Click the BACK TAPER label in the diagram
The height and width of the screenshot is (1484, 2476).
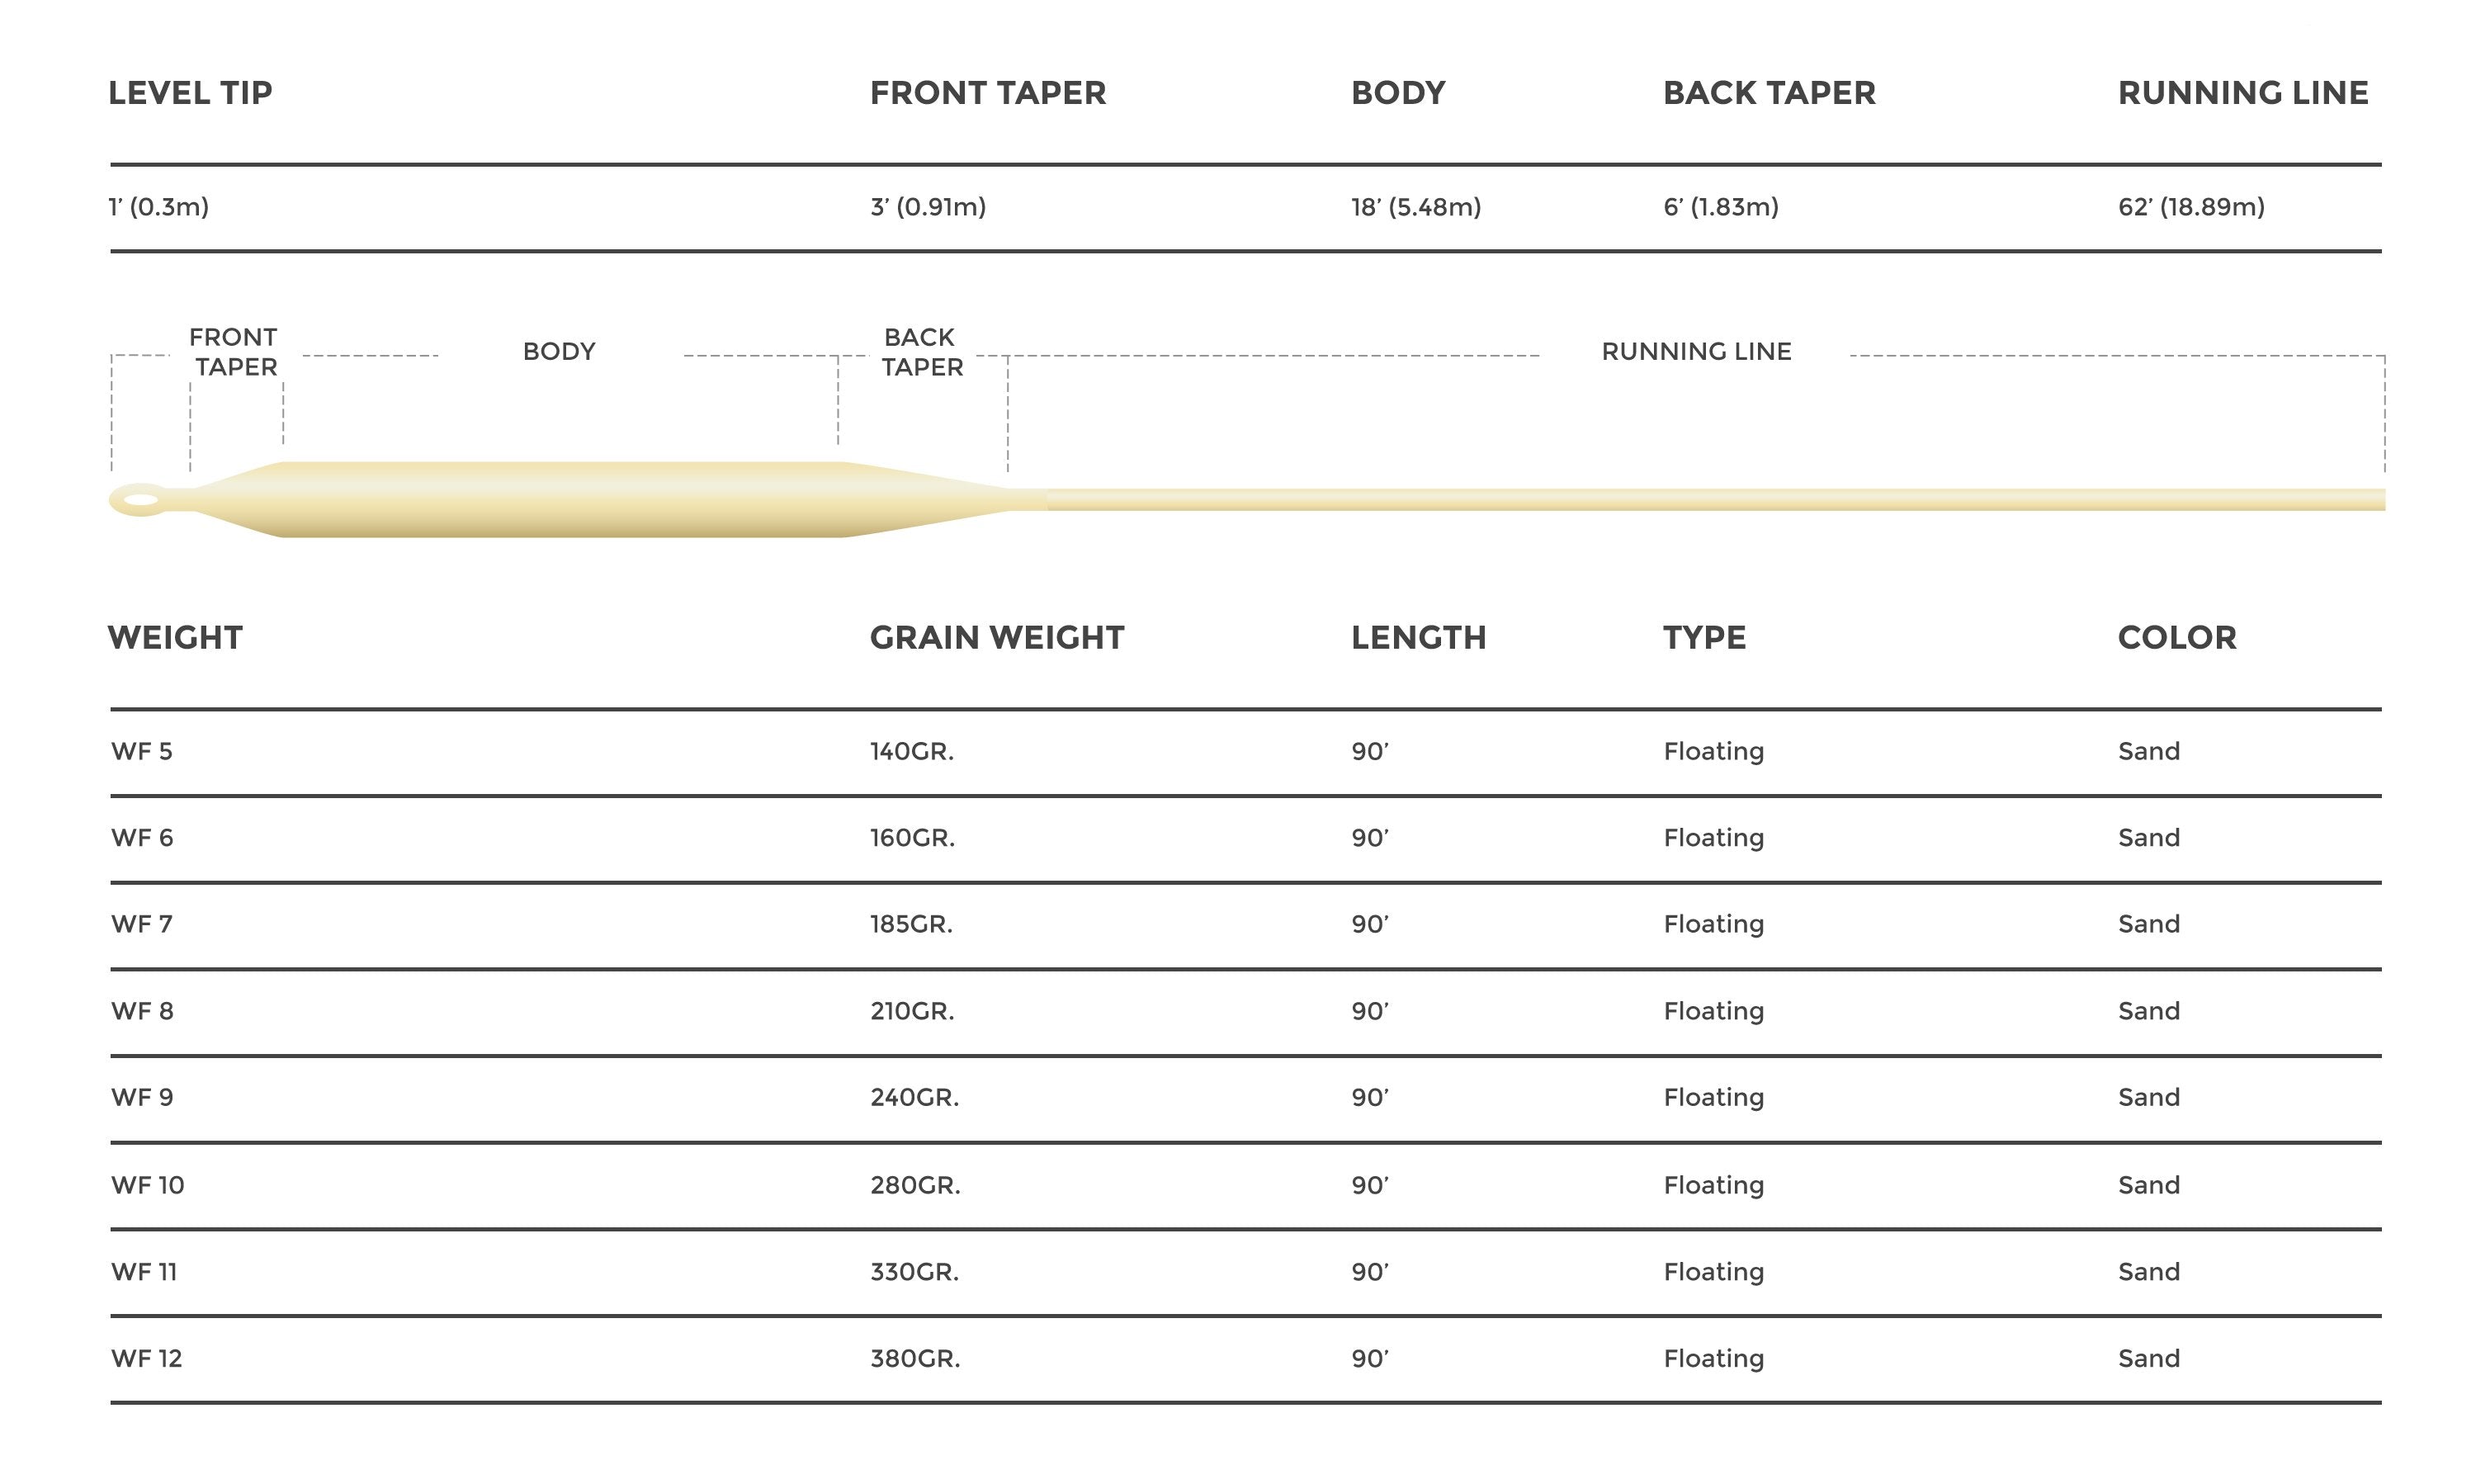coord(921,352)
